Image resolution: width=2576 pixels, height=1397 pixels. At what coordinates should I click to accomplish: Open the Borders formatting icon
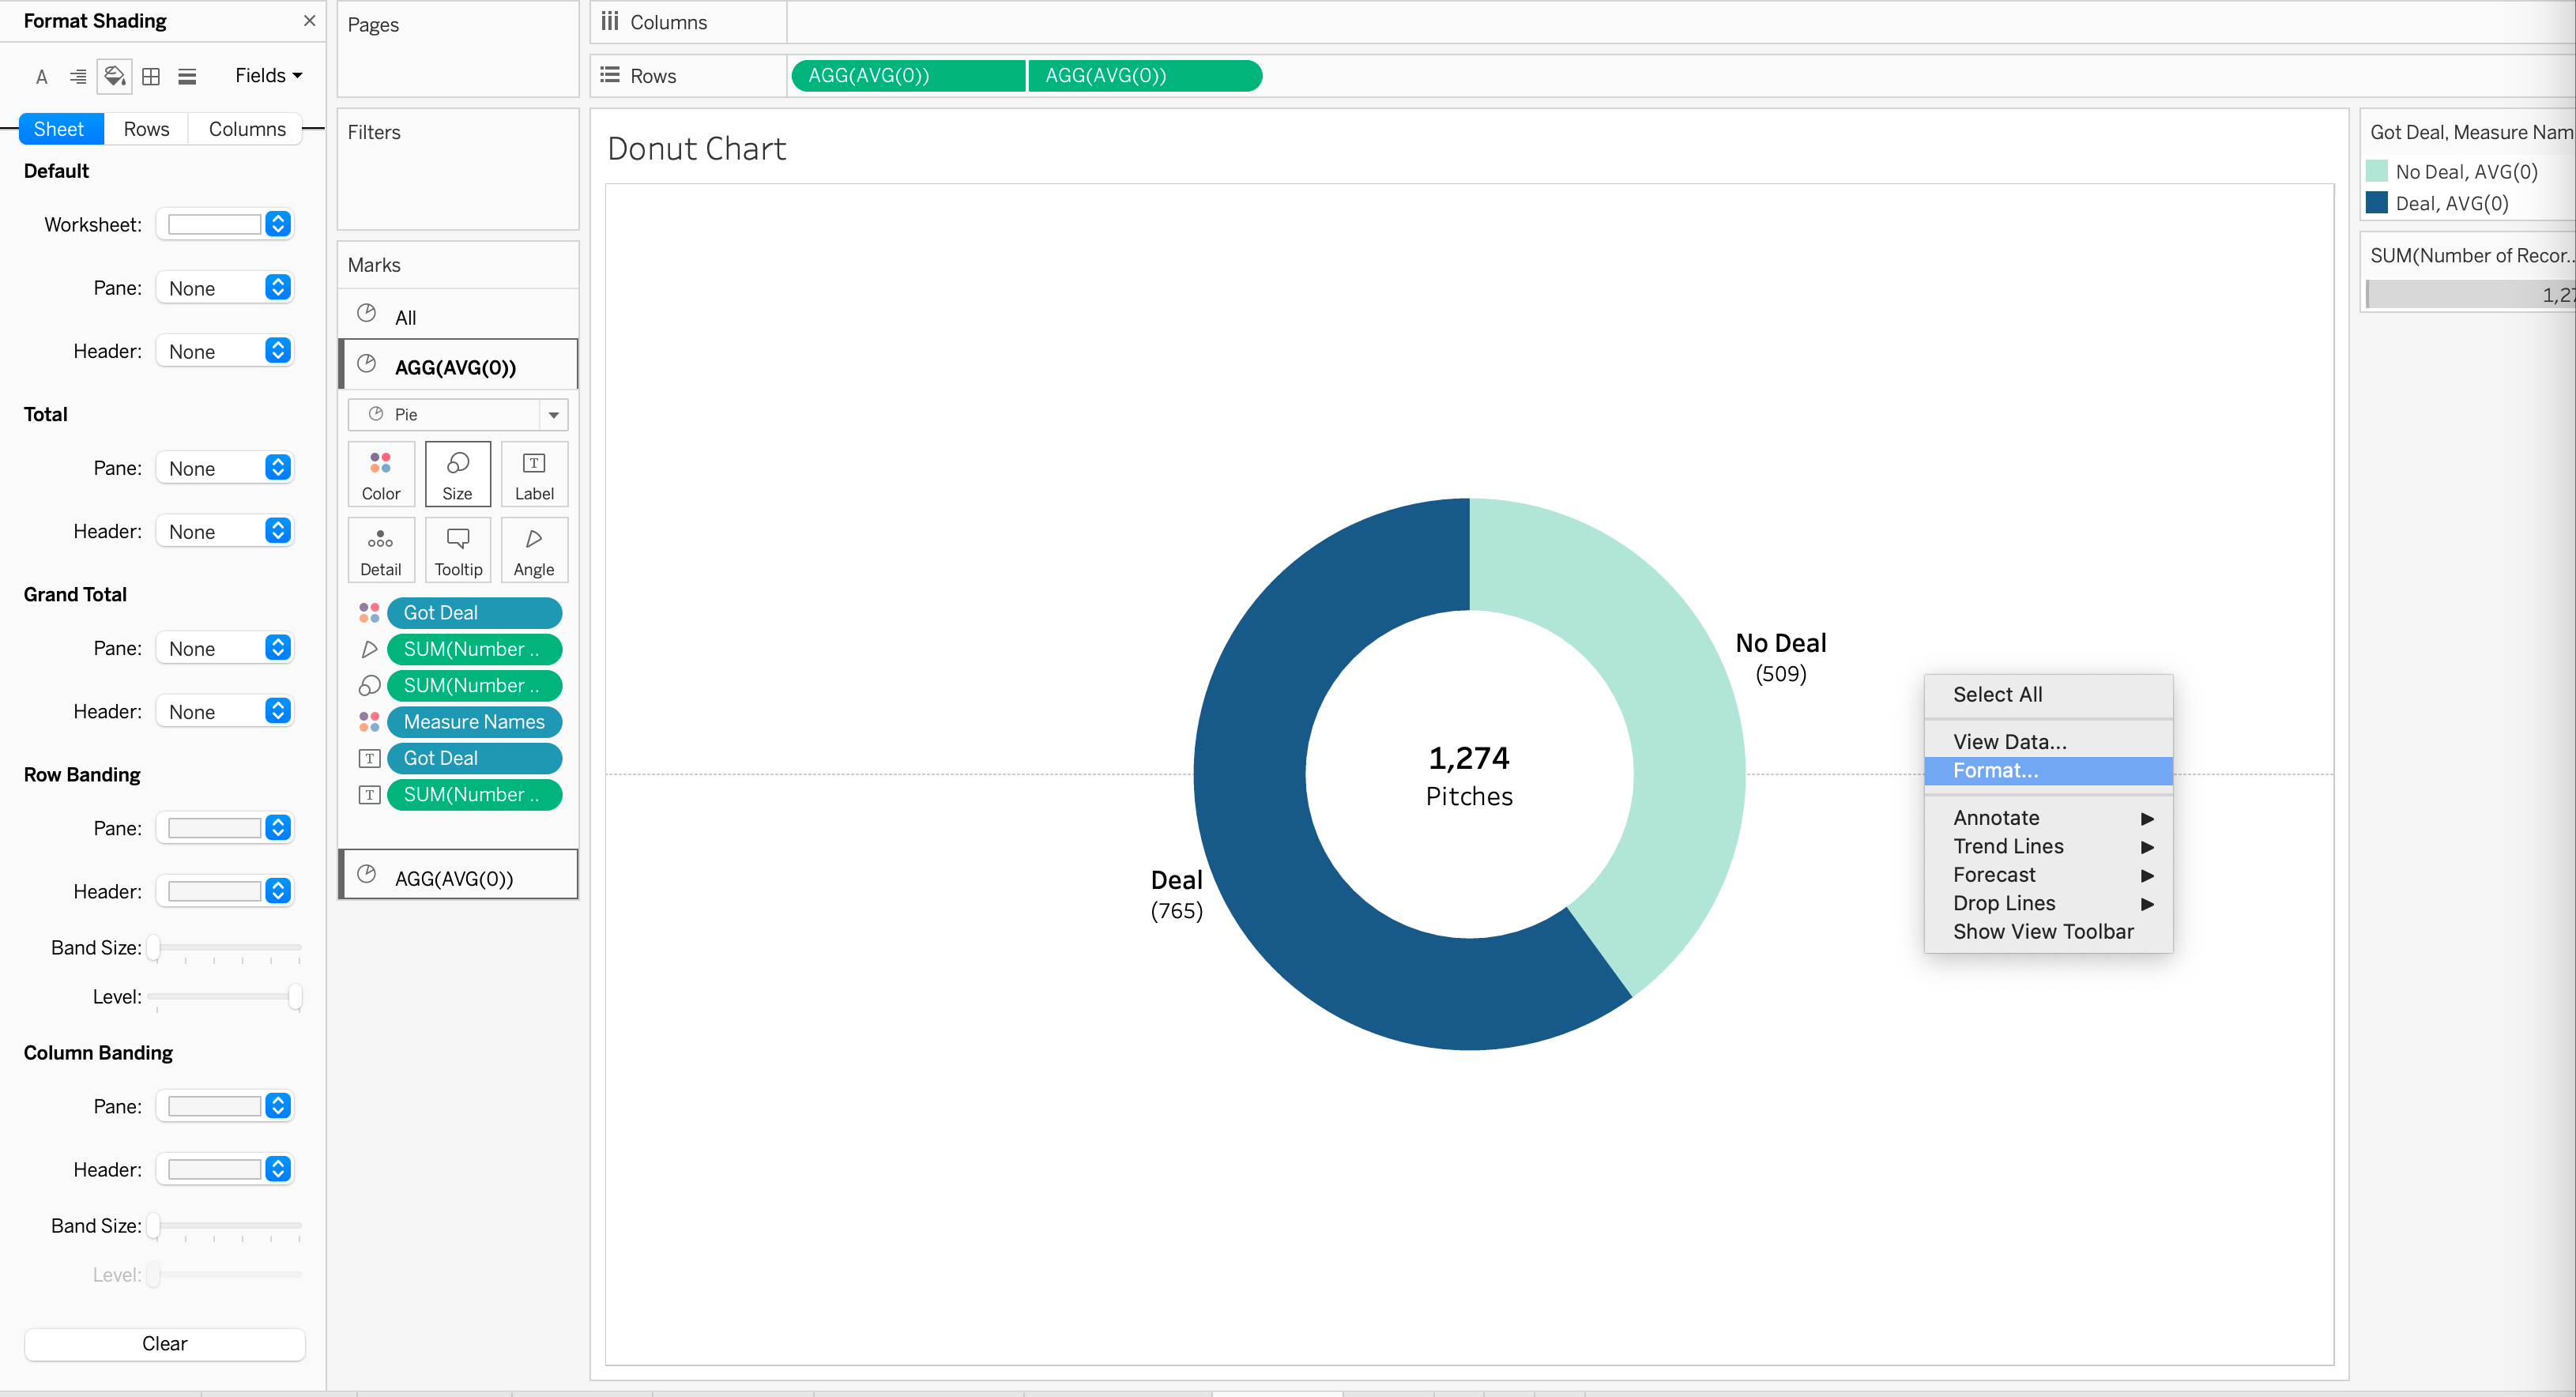151,77
